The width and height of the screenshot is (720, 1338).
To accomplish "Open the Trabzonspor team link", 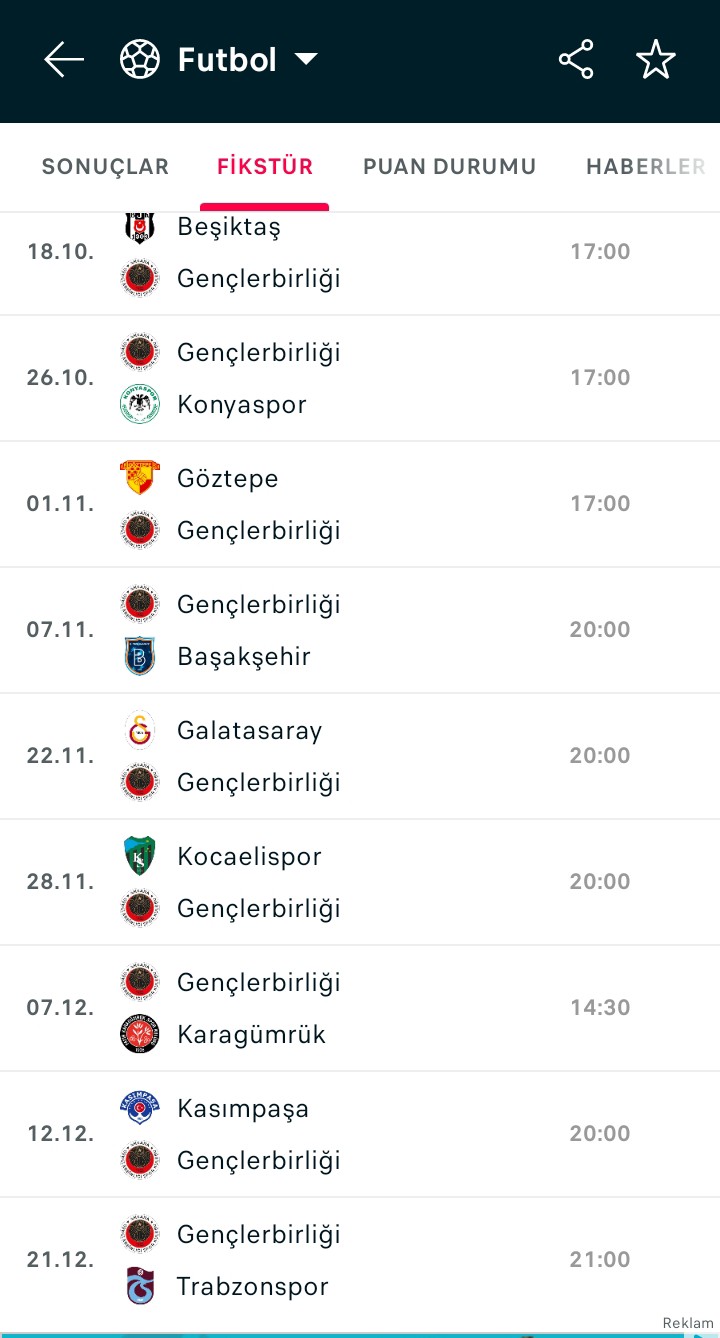I will pos(252,1286).
